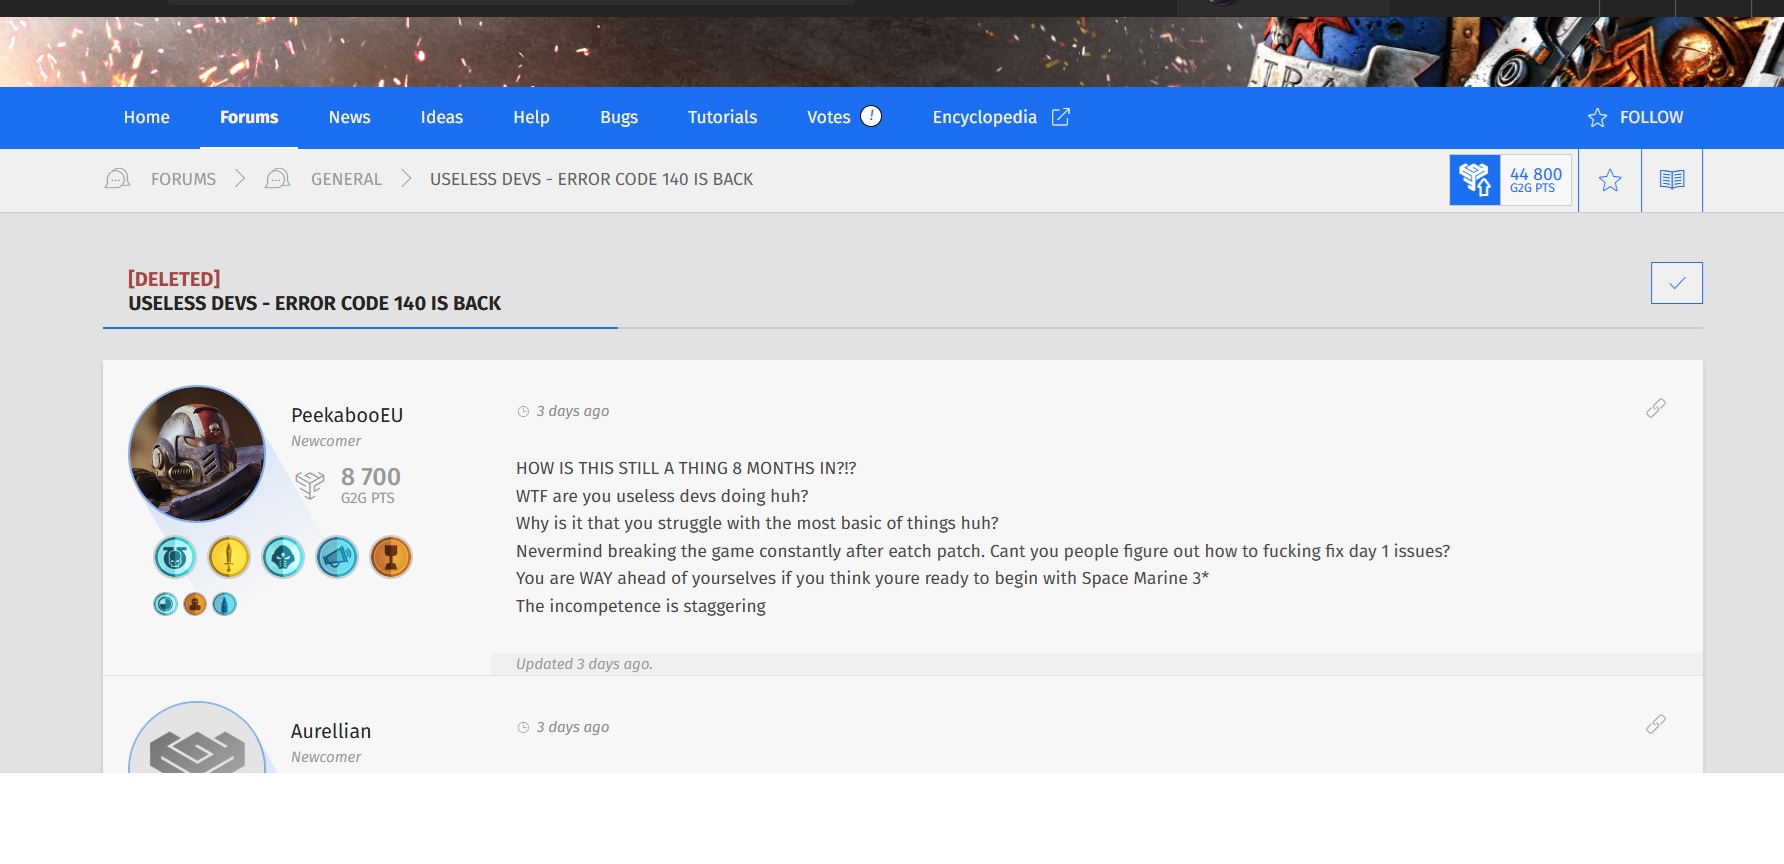The width and height of the screenshot is (1784, 864).
Task: Open the Votes tab
Action: [x=829, y=117]
